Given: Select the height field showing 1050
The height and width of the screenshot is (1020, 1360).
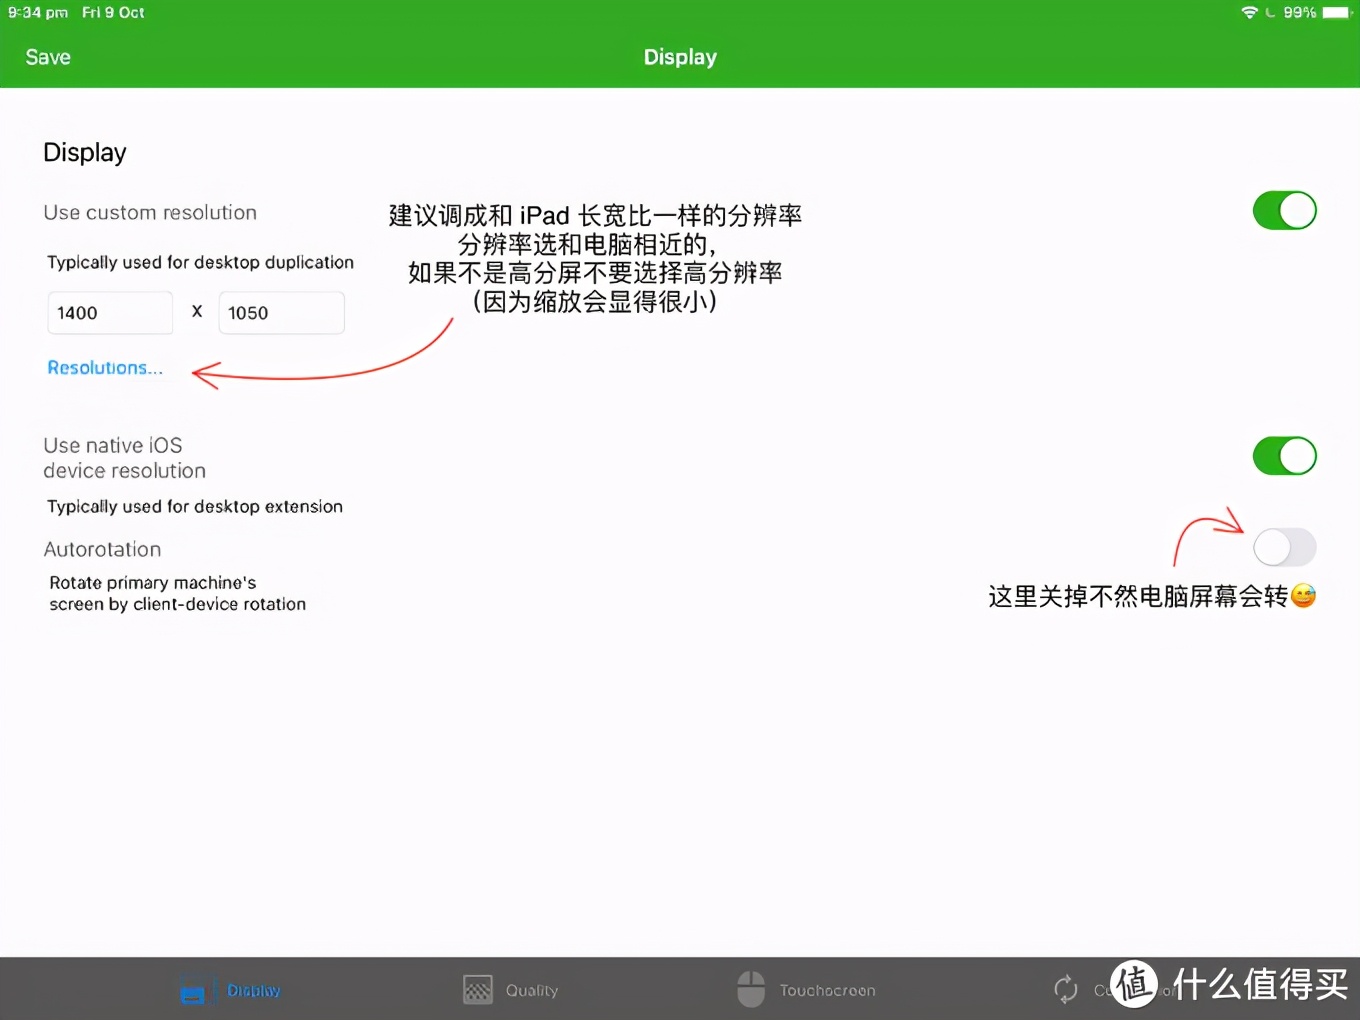Looking at the screenshot, I should pyautogui.click(x=281, y=312).
